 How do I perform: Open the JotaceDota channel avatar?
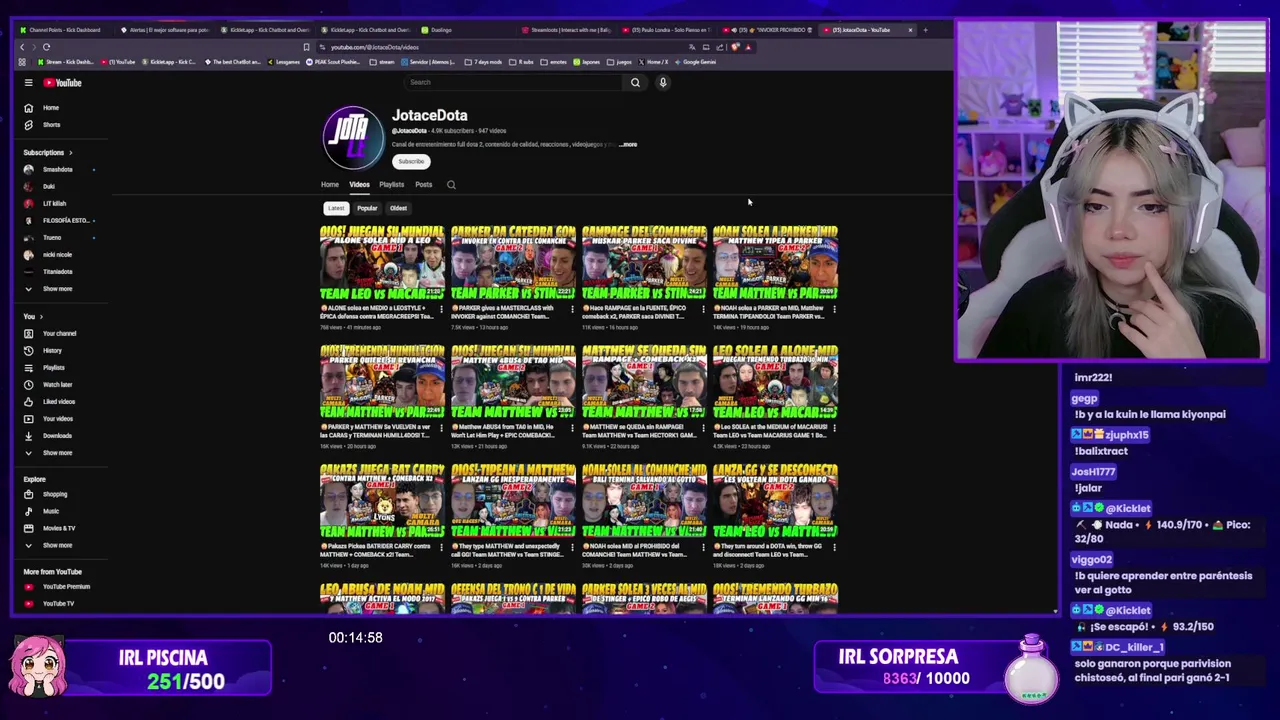click(353, 137)
